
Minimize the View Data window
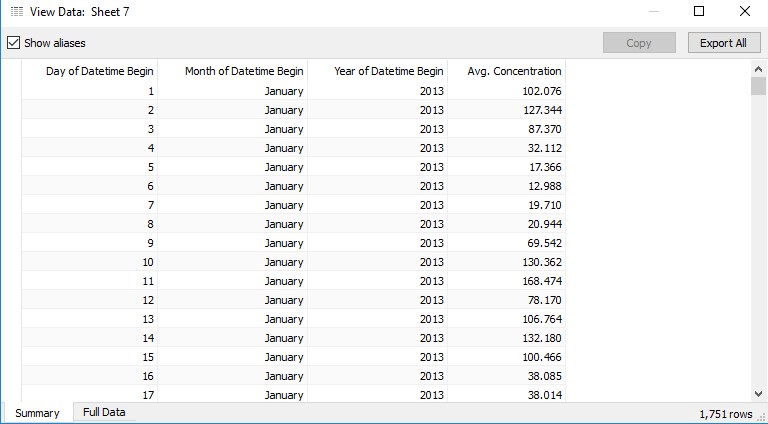click(x=654, y=11)
